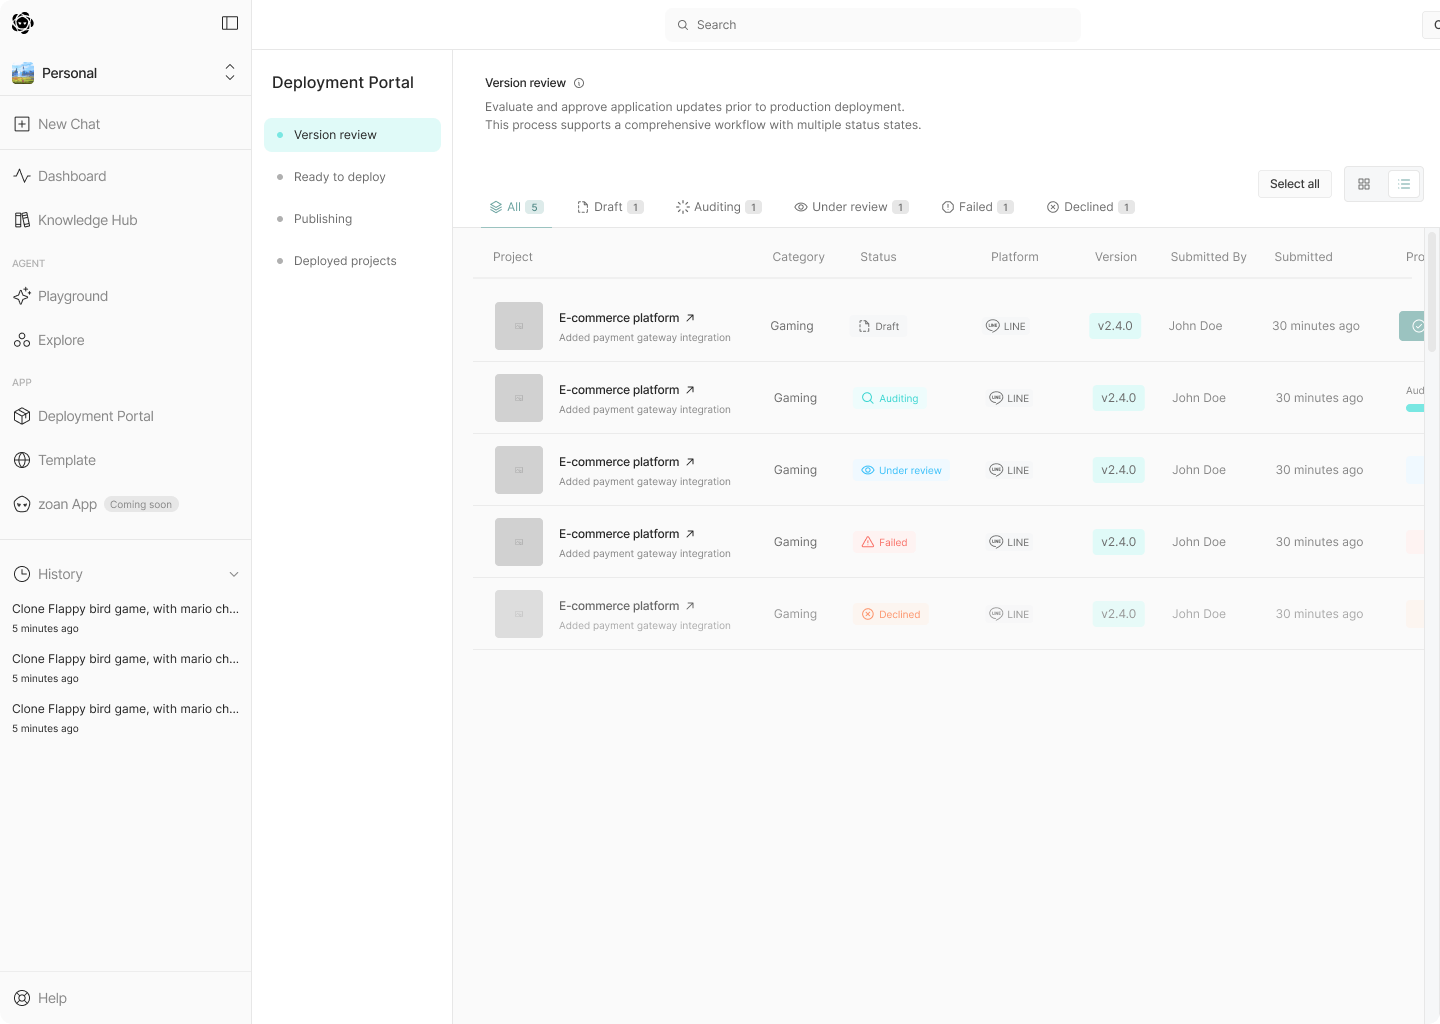The width and height of the screenshot is (1440, 1024).
Task: Click the Draft row project thumbnail
Action: [519, 326]
